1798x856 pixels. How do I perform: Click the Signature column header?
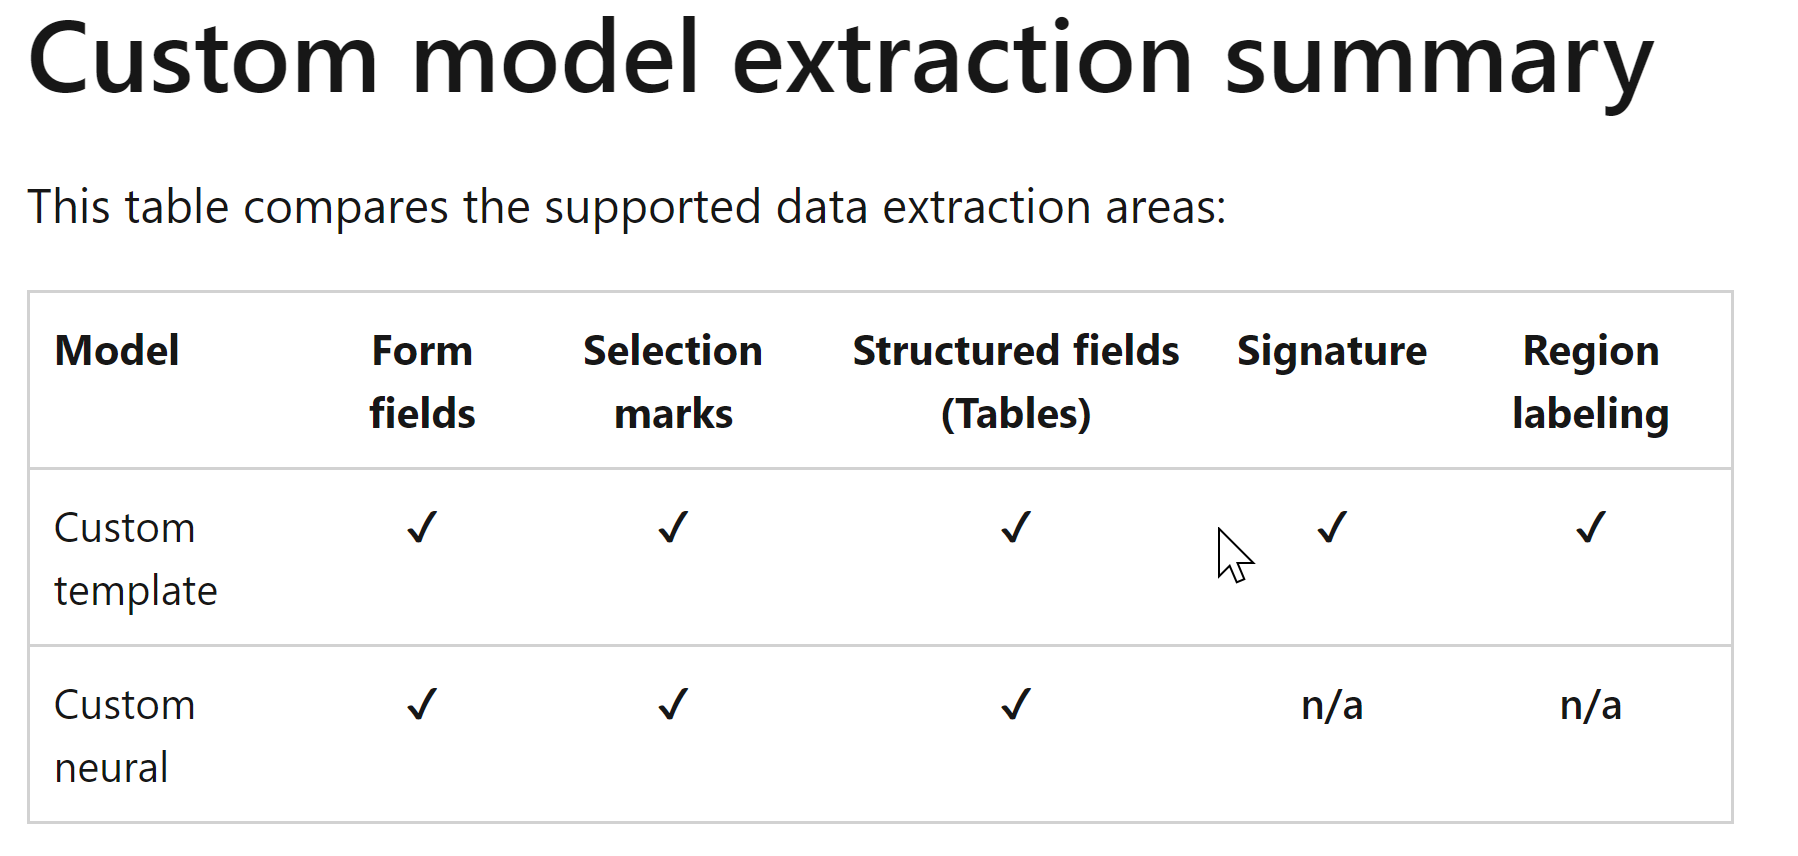[x=1332, y=351]
